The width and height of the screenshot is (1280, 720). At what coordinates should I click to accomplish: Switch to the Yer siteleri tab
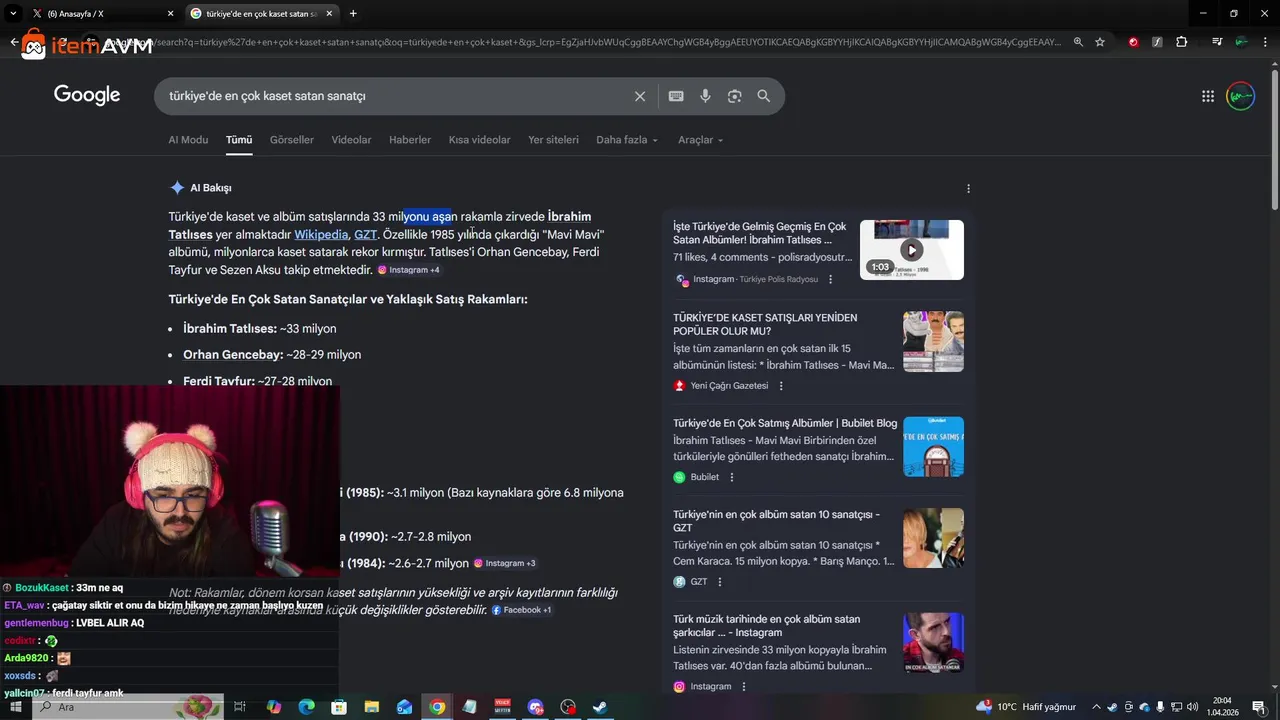pos(553,140)
